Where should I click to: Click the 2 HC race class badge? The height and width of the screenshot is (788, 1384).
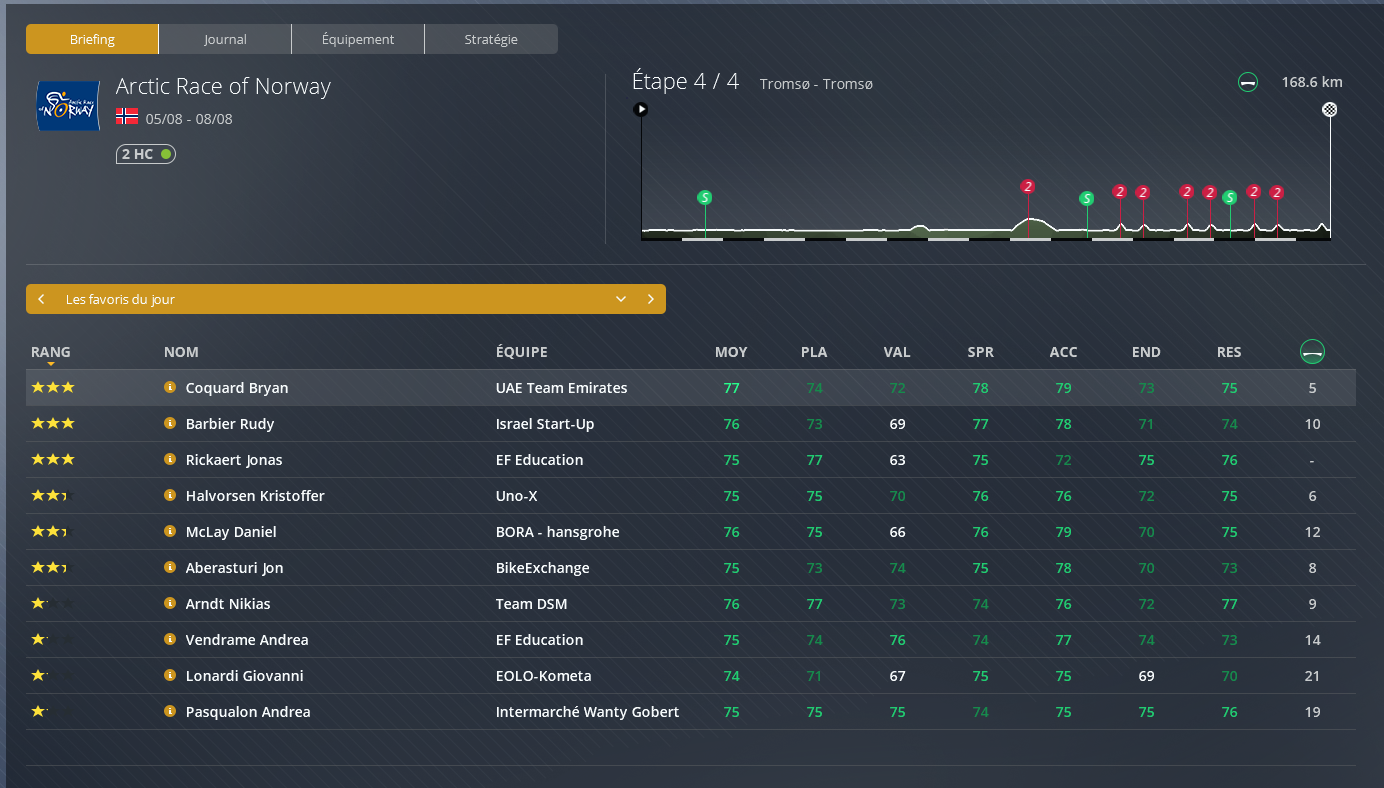[x=146, y=154]
